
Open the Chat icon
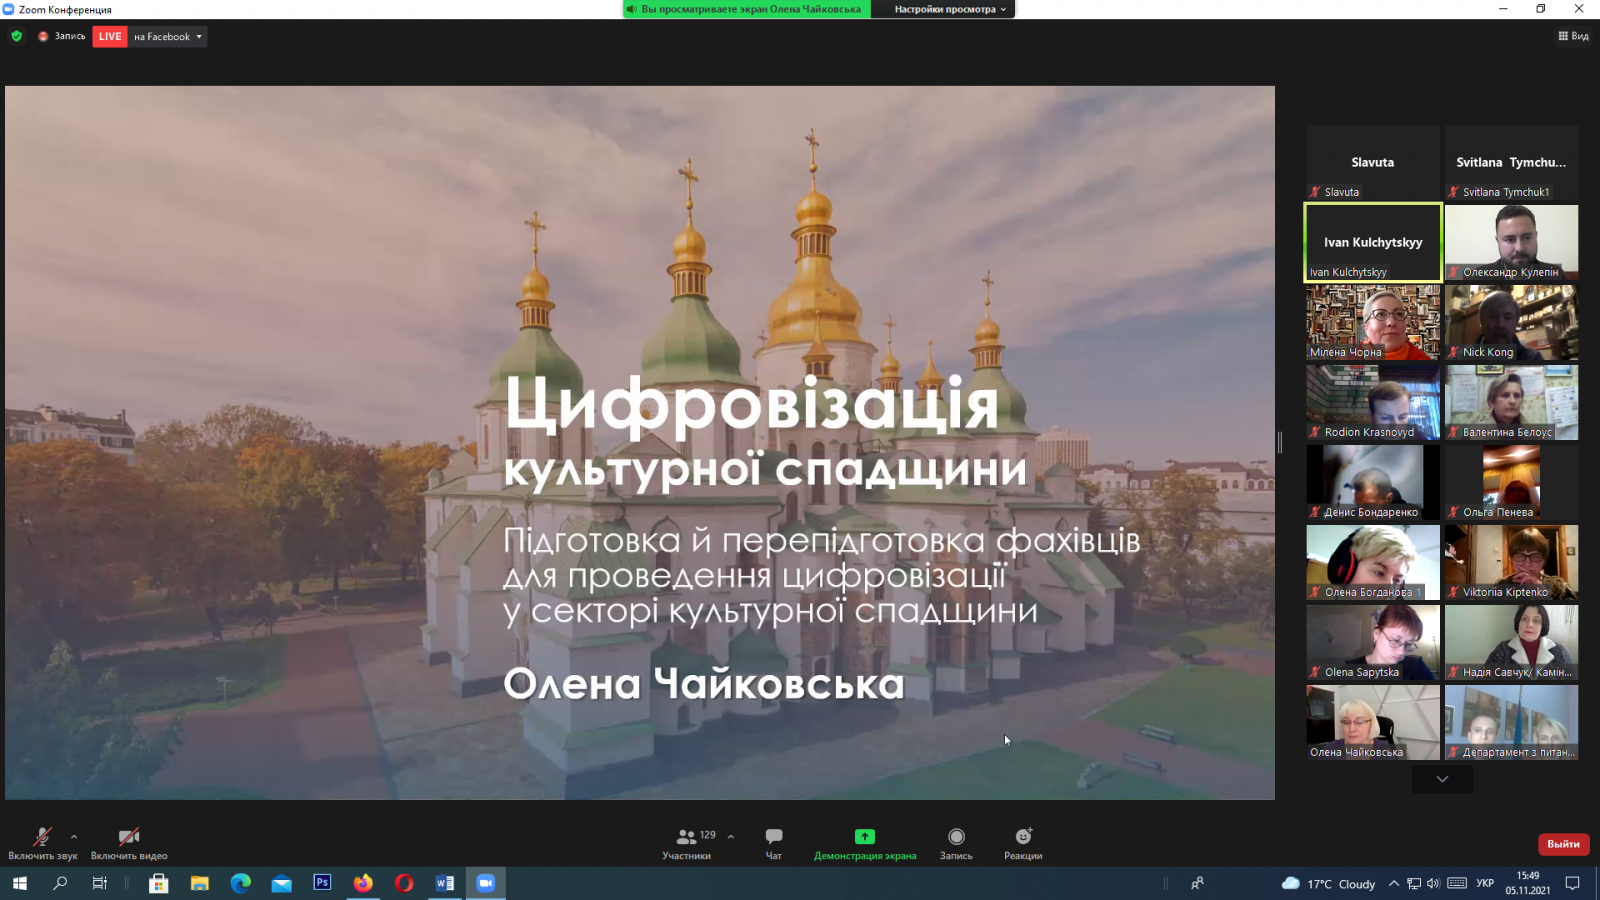click(774, 837)
